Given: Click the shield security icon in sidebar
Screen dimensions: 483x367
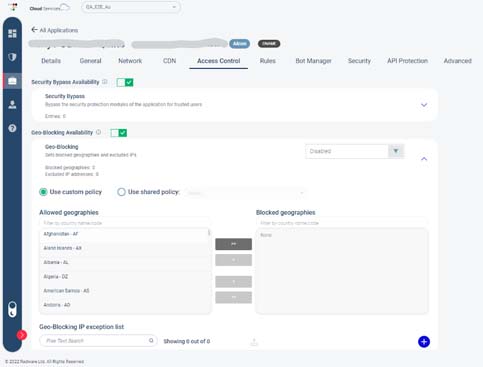Looking at the screenshot, I should pos(12,57).
